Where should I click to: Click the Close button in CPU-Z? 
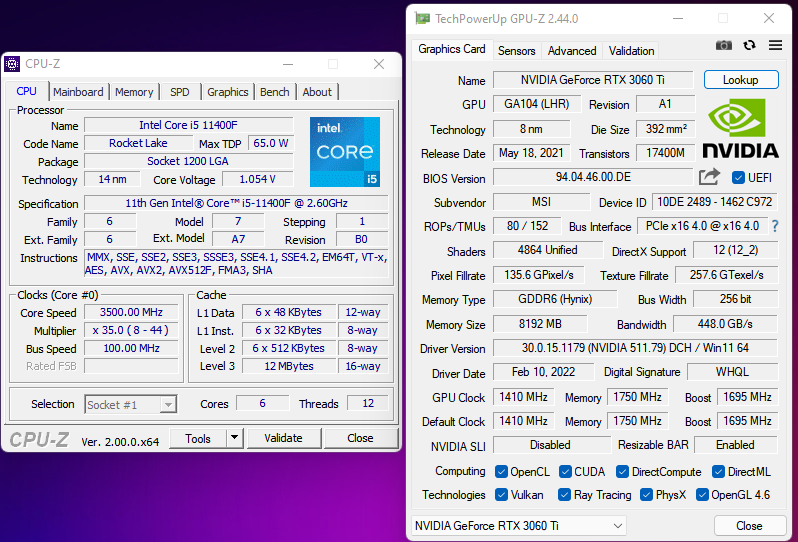tap(360, 438)
